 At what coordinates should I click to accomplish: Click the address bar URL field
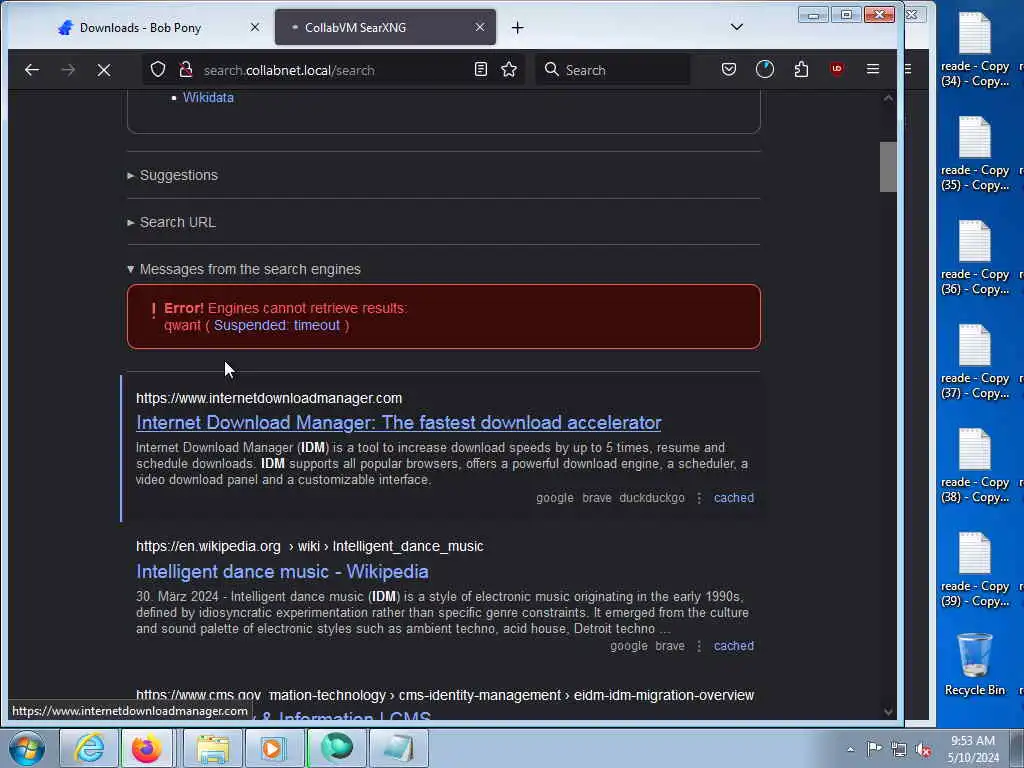(x=333, y=70)
